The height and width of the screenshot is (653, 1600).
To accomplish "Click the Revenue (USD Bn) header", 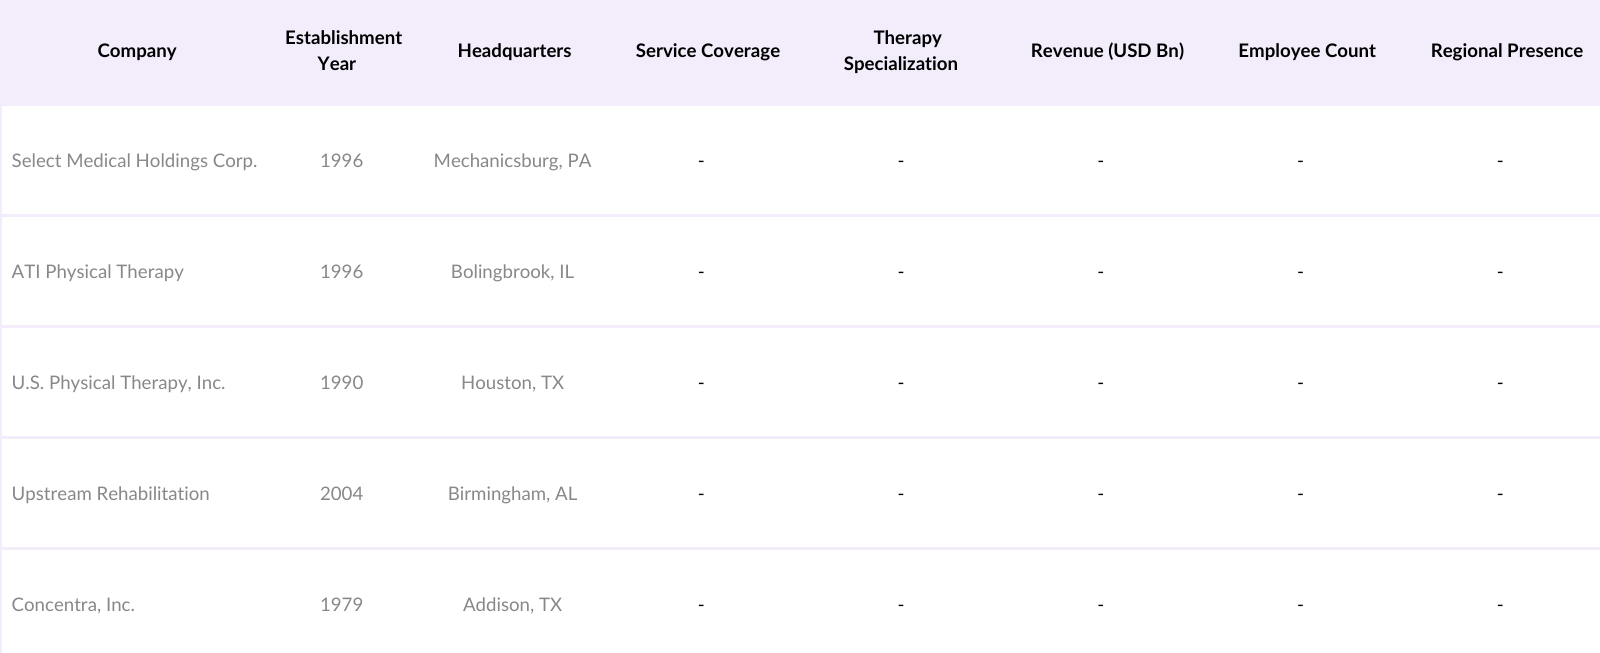I will 1107,51.
